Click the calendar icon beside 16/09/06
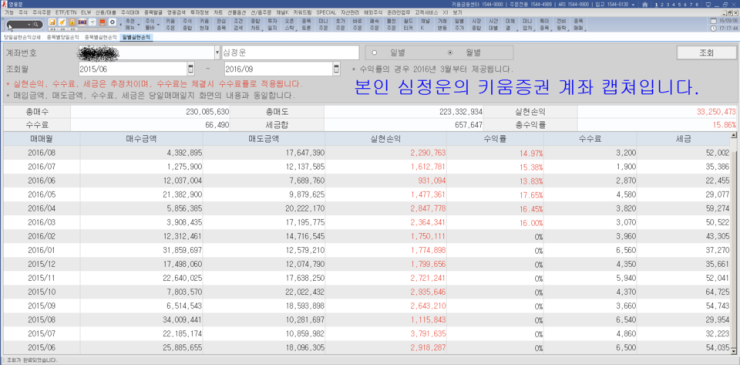 pos(713,21)
